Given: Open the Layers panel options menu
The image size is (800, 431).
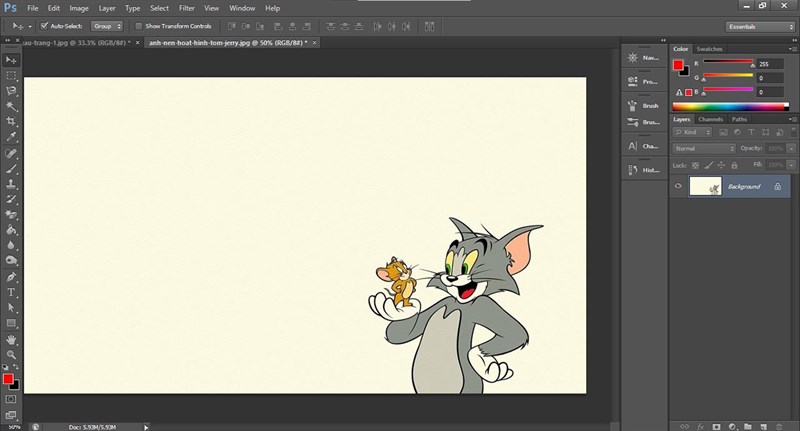Looking at the screenshot, I should click(792, 119).
